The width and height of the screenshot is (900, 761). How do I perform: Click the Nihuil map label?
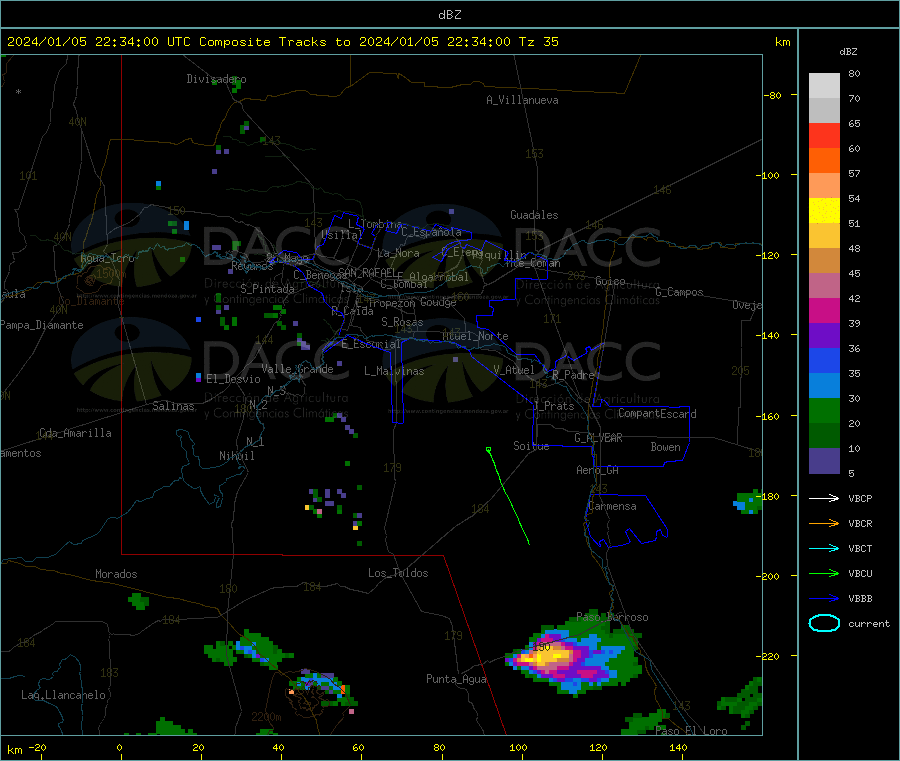[x=236, y=456]
